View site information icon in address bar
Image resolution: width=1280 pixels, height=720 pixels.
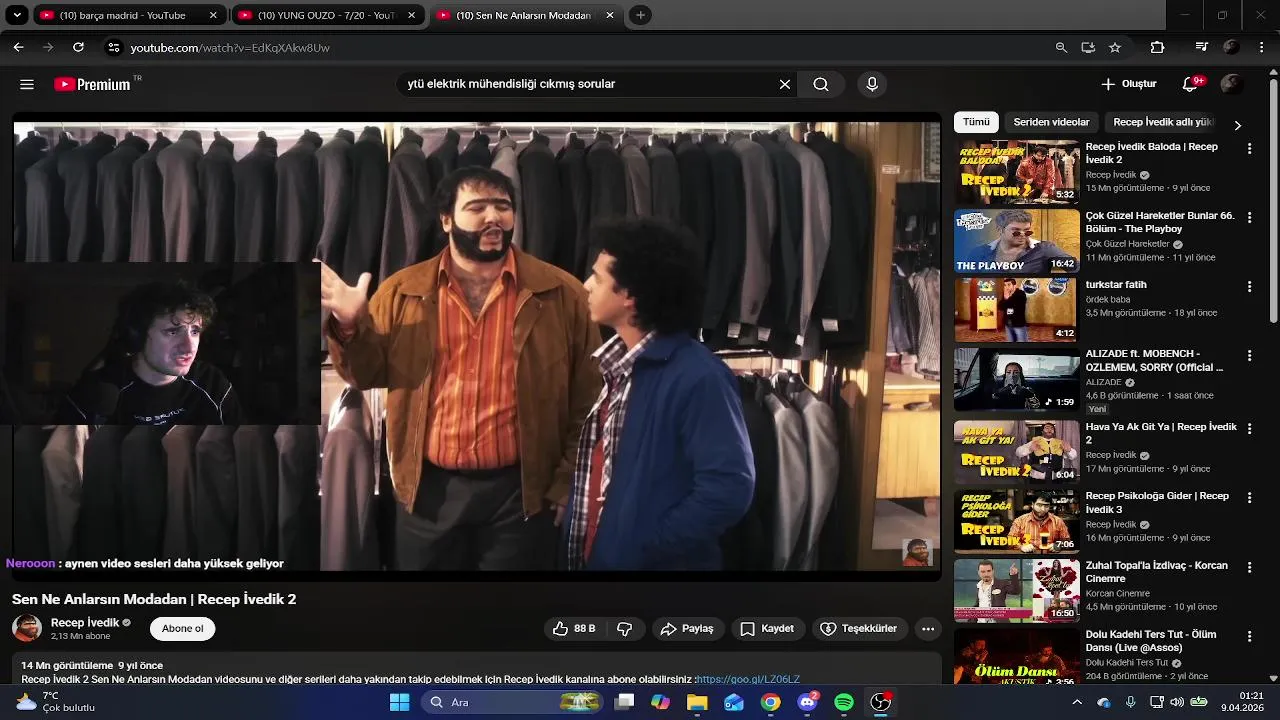[114, 47]
